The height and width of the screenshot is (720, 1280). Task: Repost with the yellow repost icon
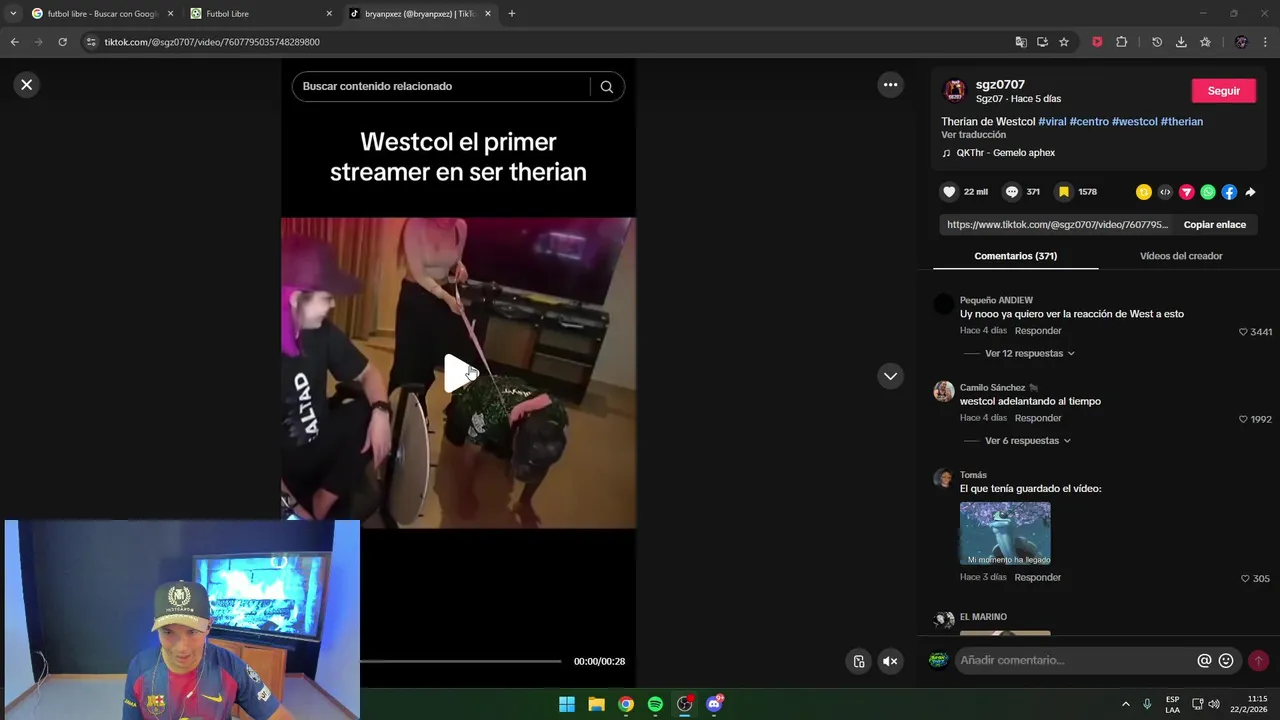tap(1144, 192)
